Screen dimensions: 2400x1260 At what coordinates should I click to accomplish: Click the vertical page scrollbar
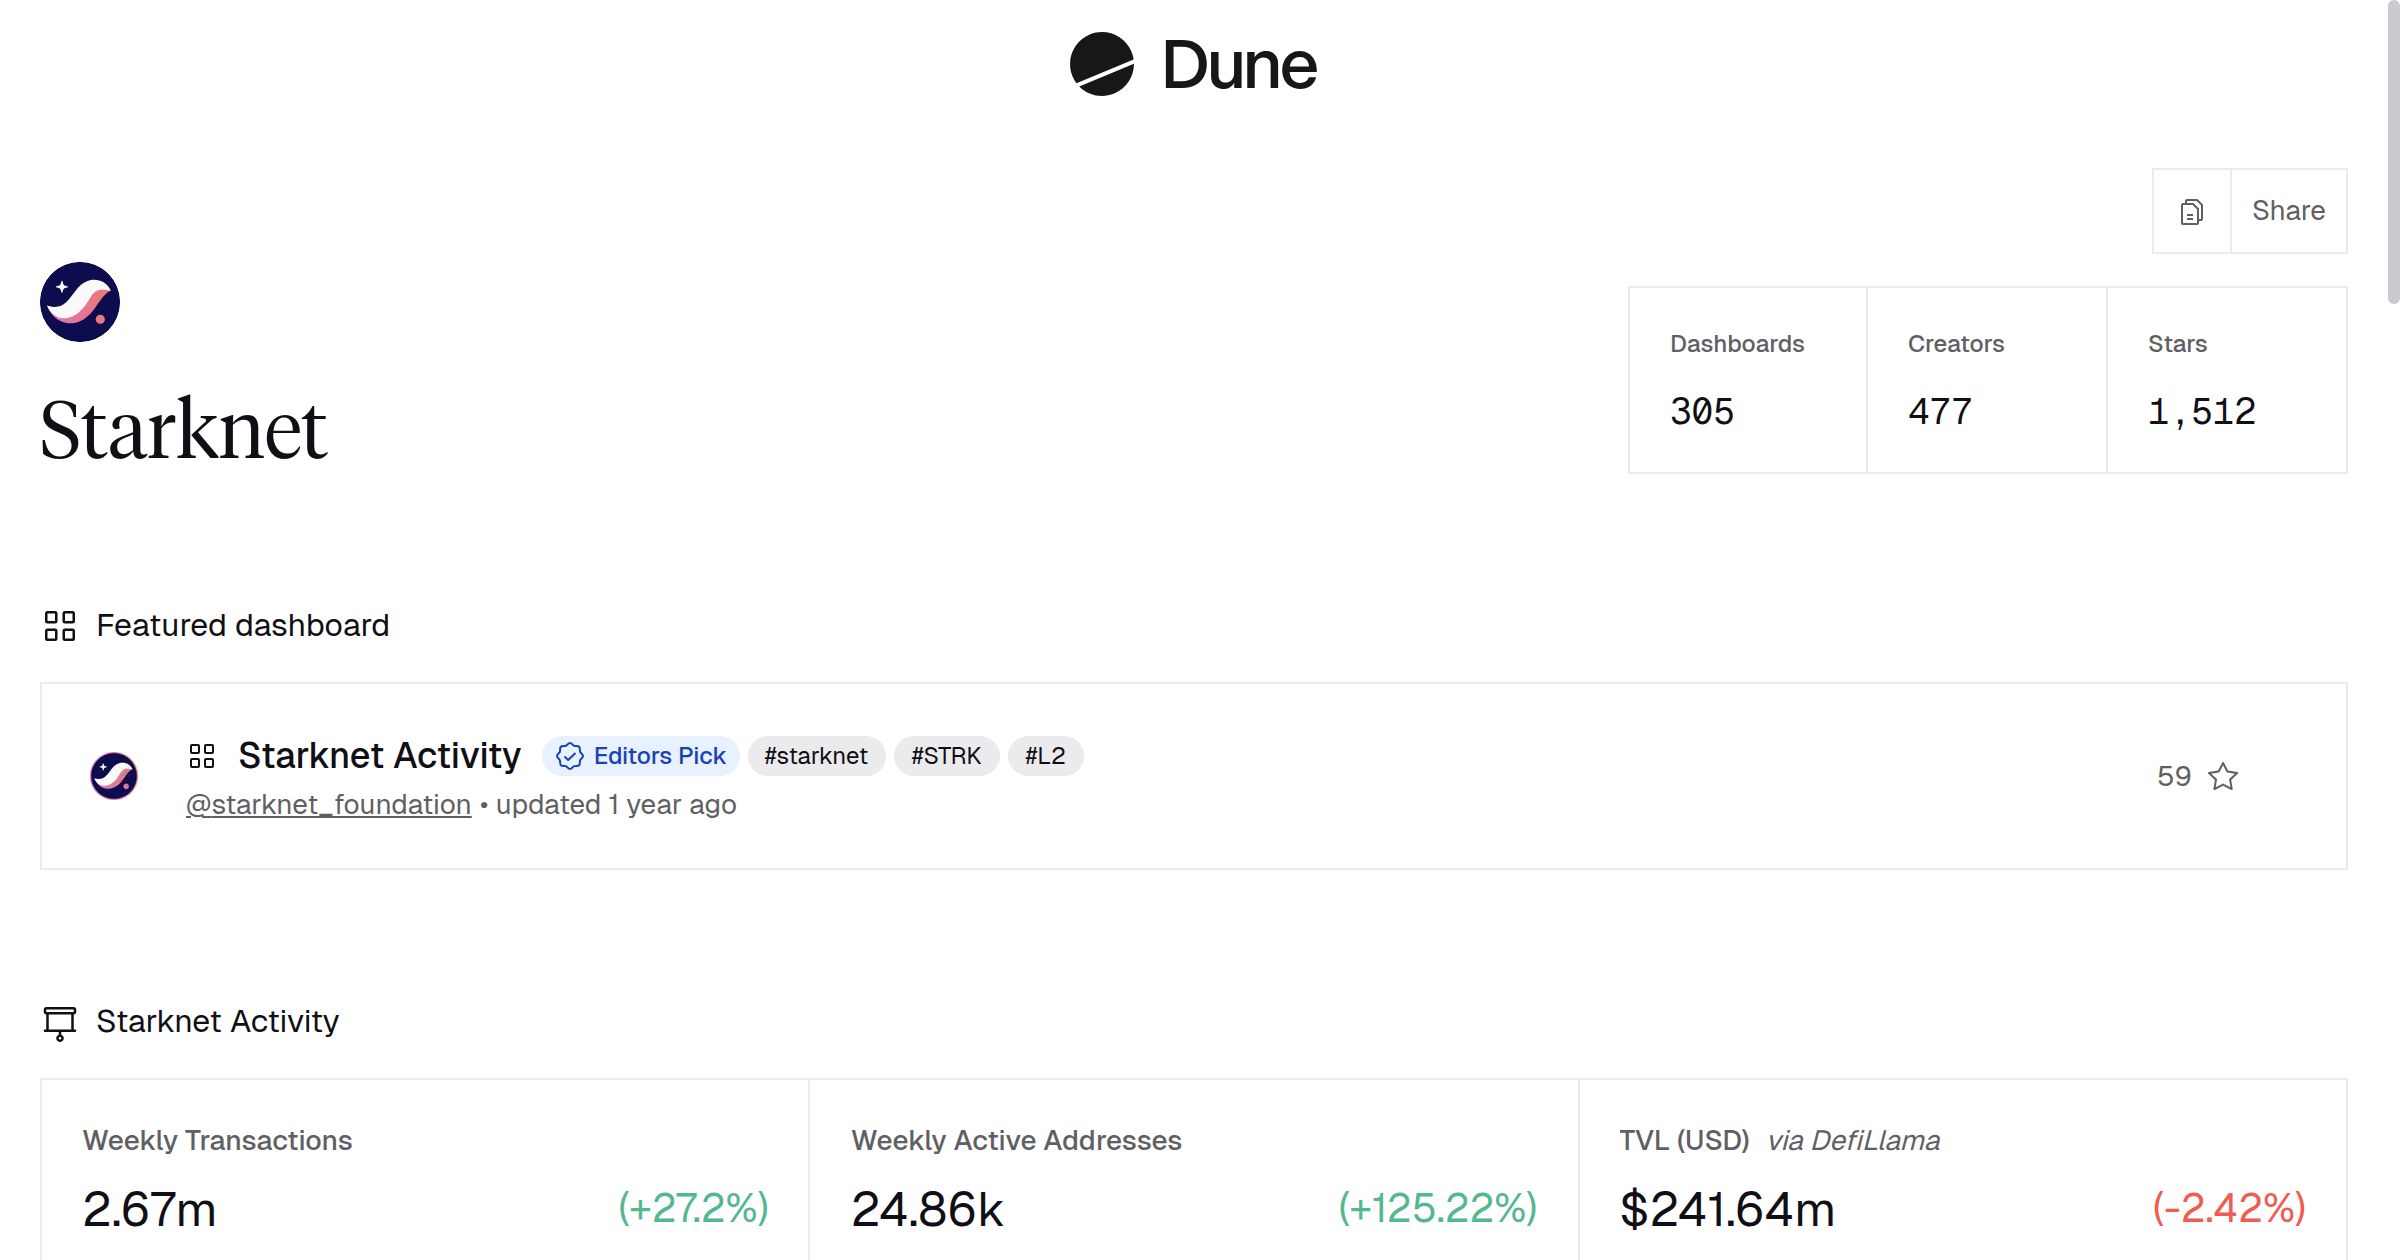[2392, 150]
